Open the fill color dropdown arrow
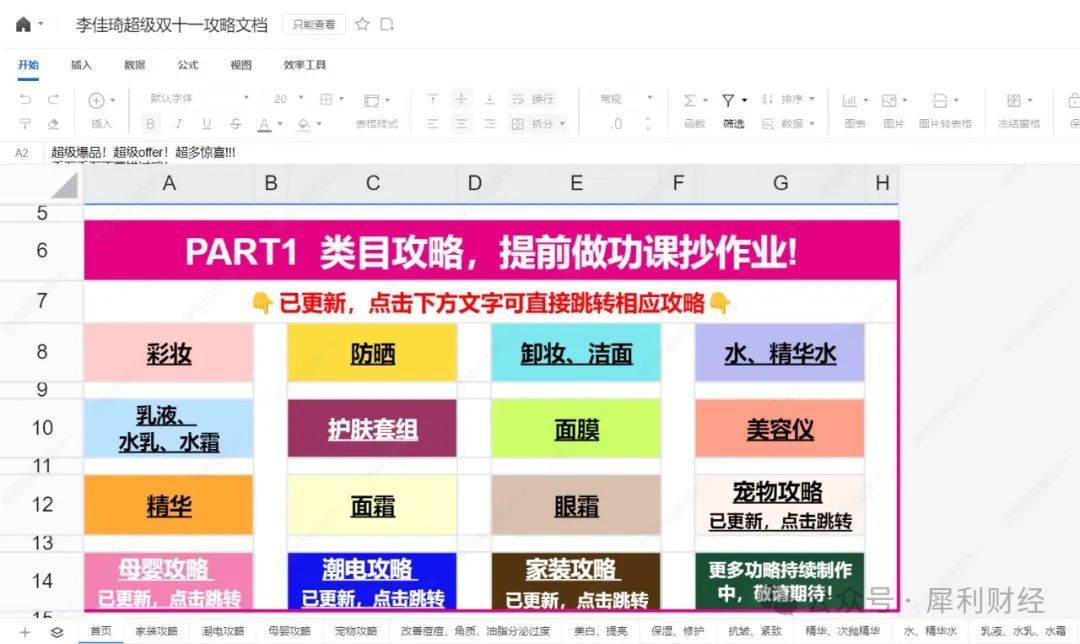This screenshot has height=644, width=1080. click(320, 124)
